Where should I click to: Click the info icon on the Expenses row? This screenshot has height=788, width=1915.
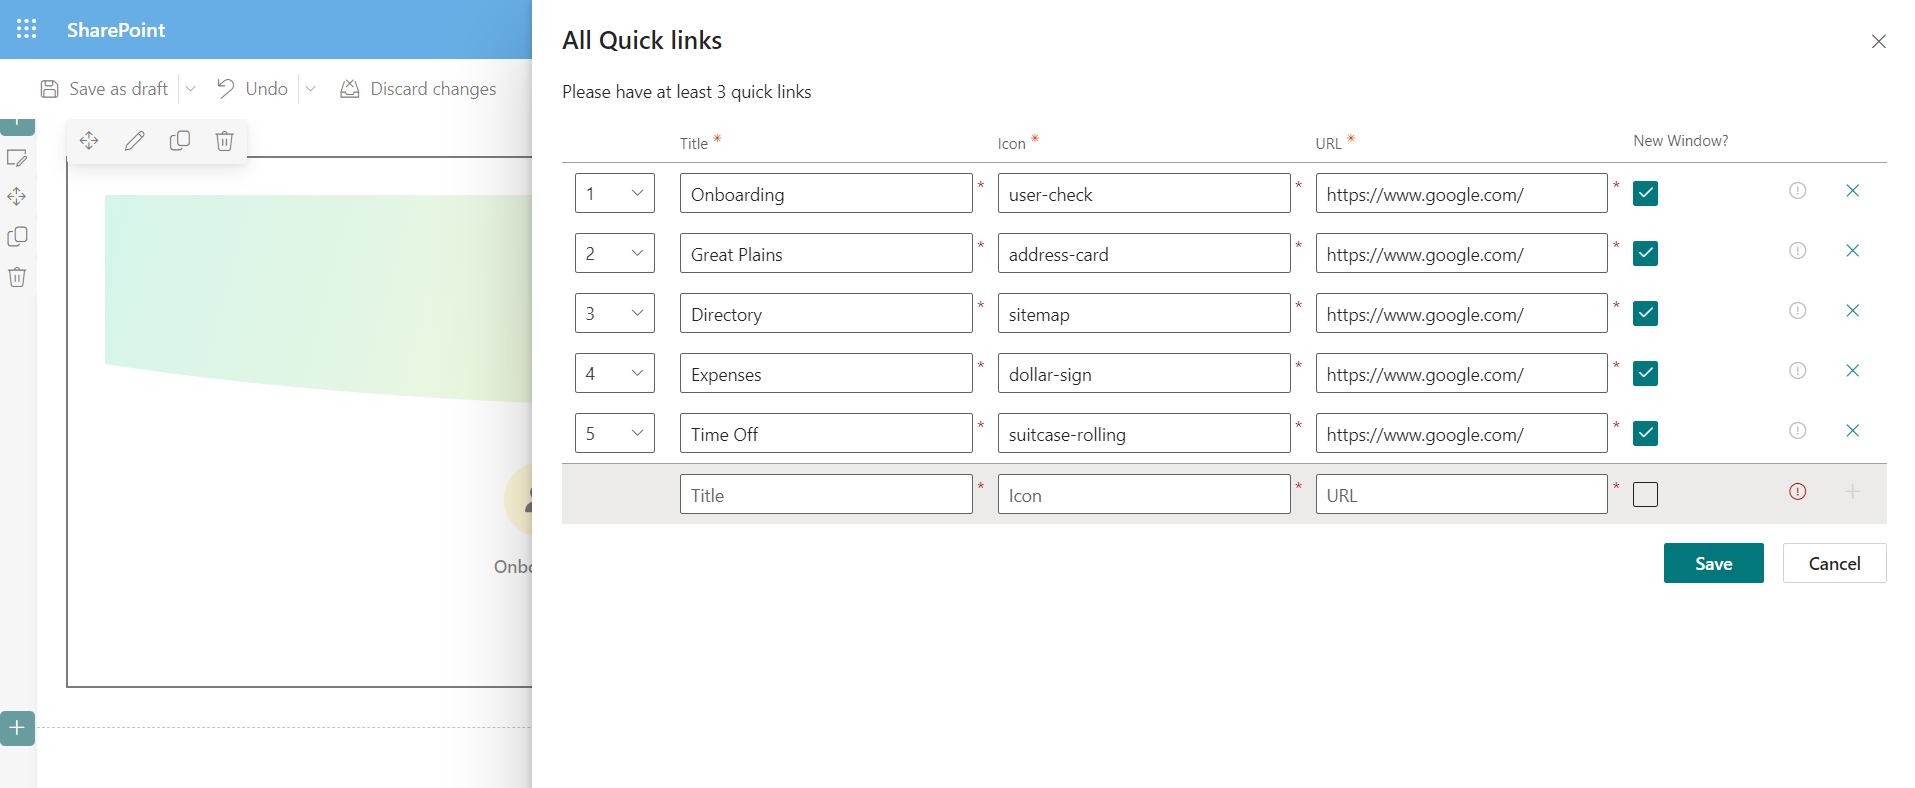pyautogui.click(x=1797, y=370)
